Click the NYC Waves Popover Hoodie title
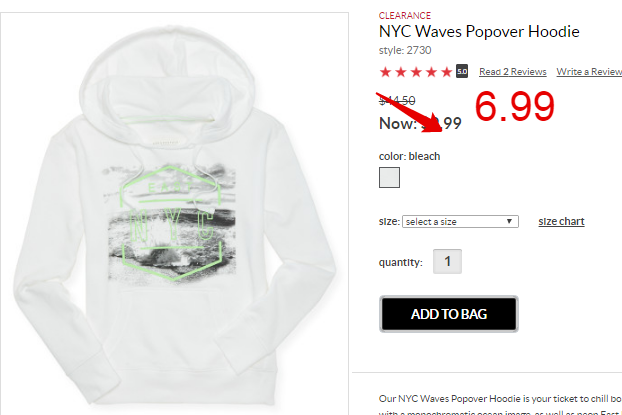 (479, 31)
